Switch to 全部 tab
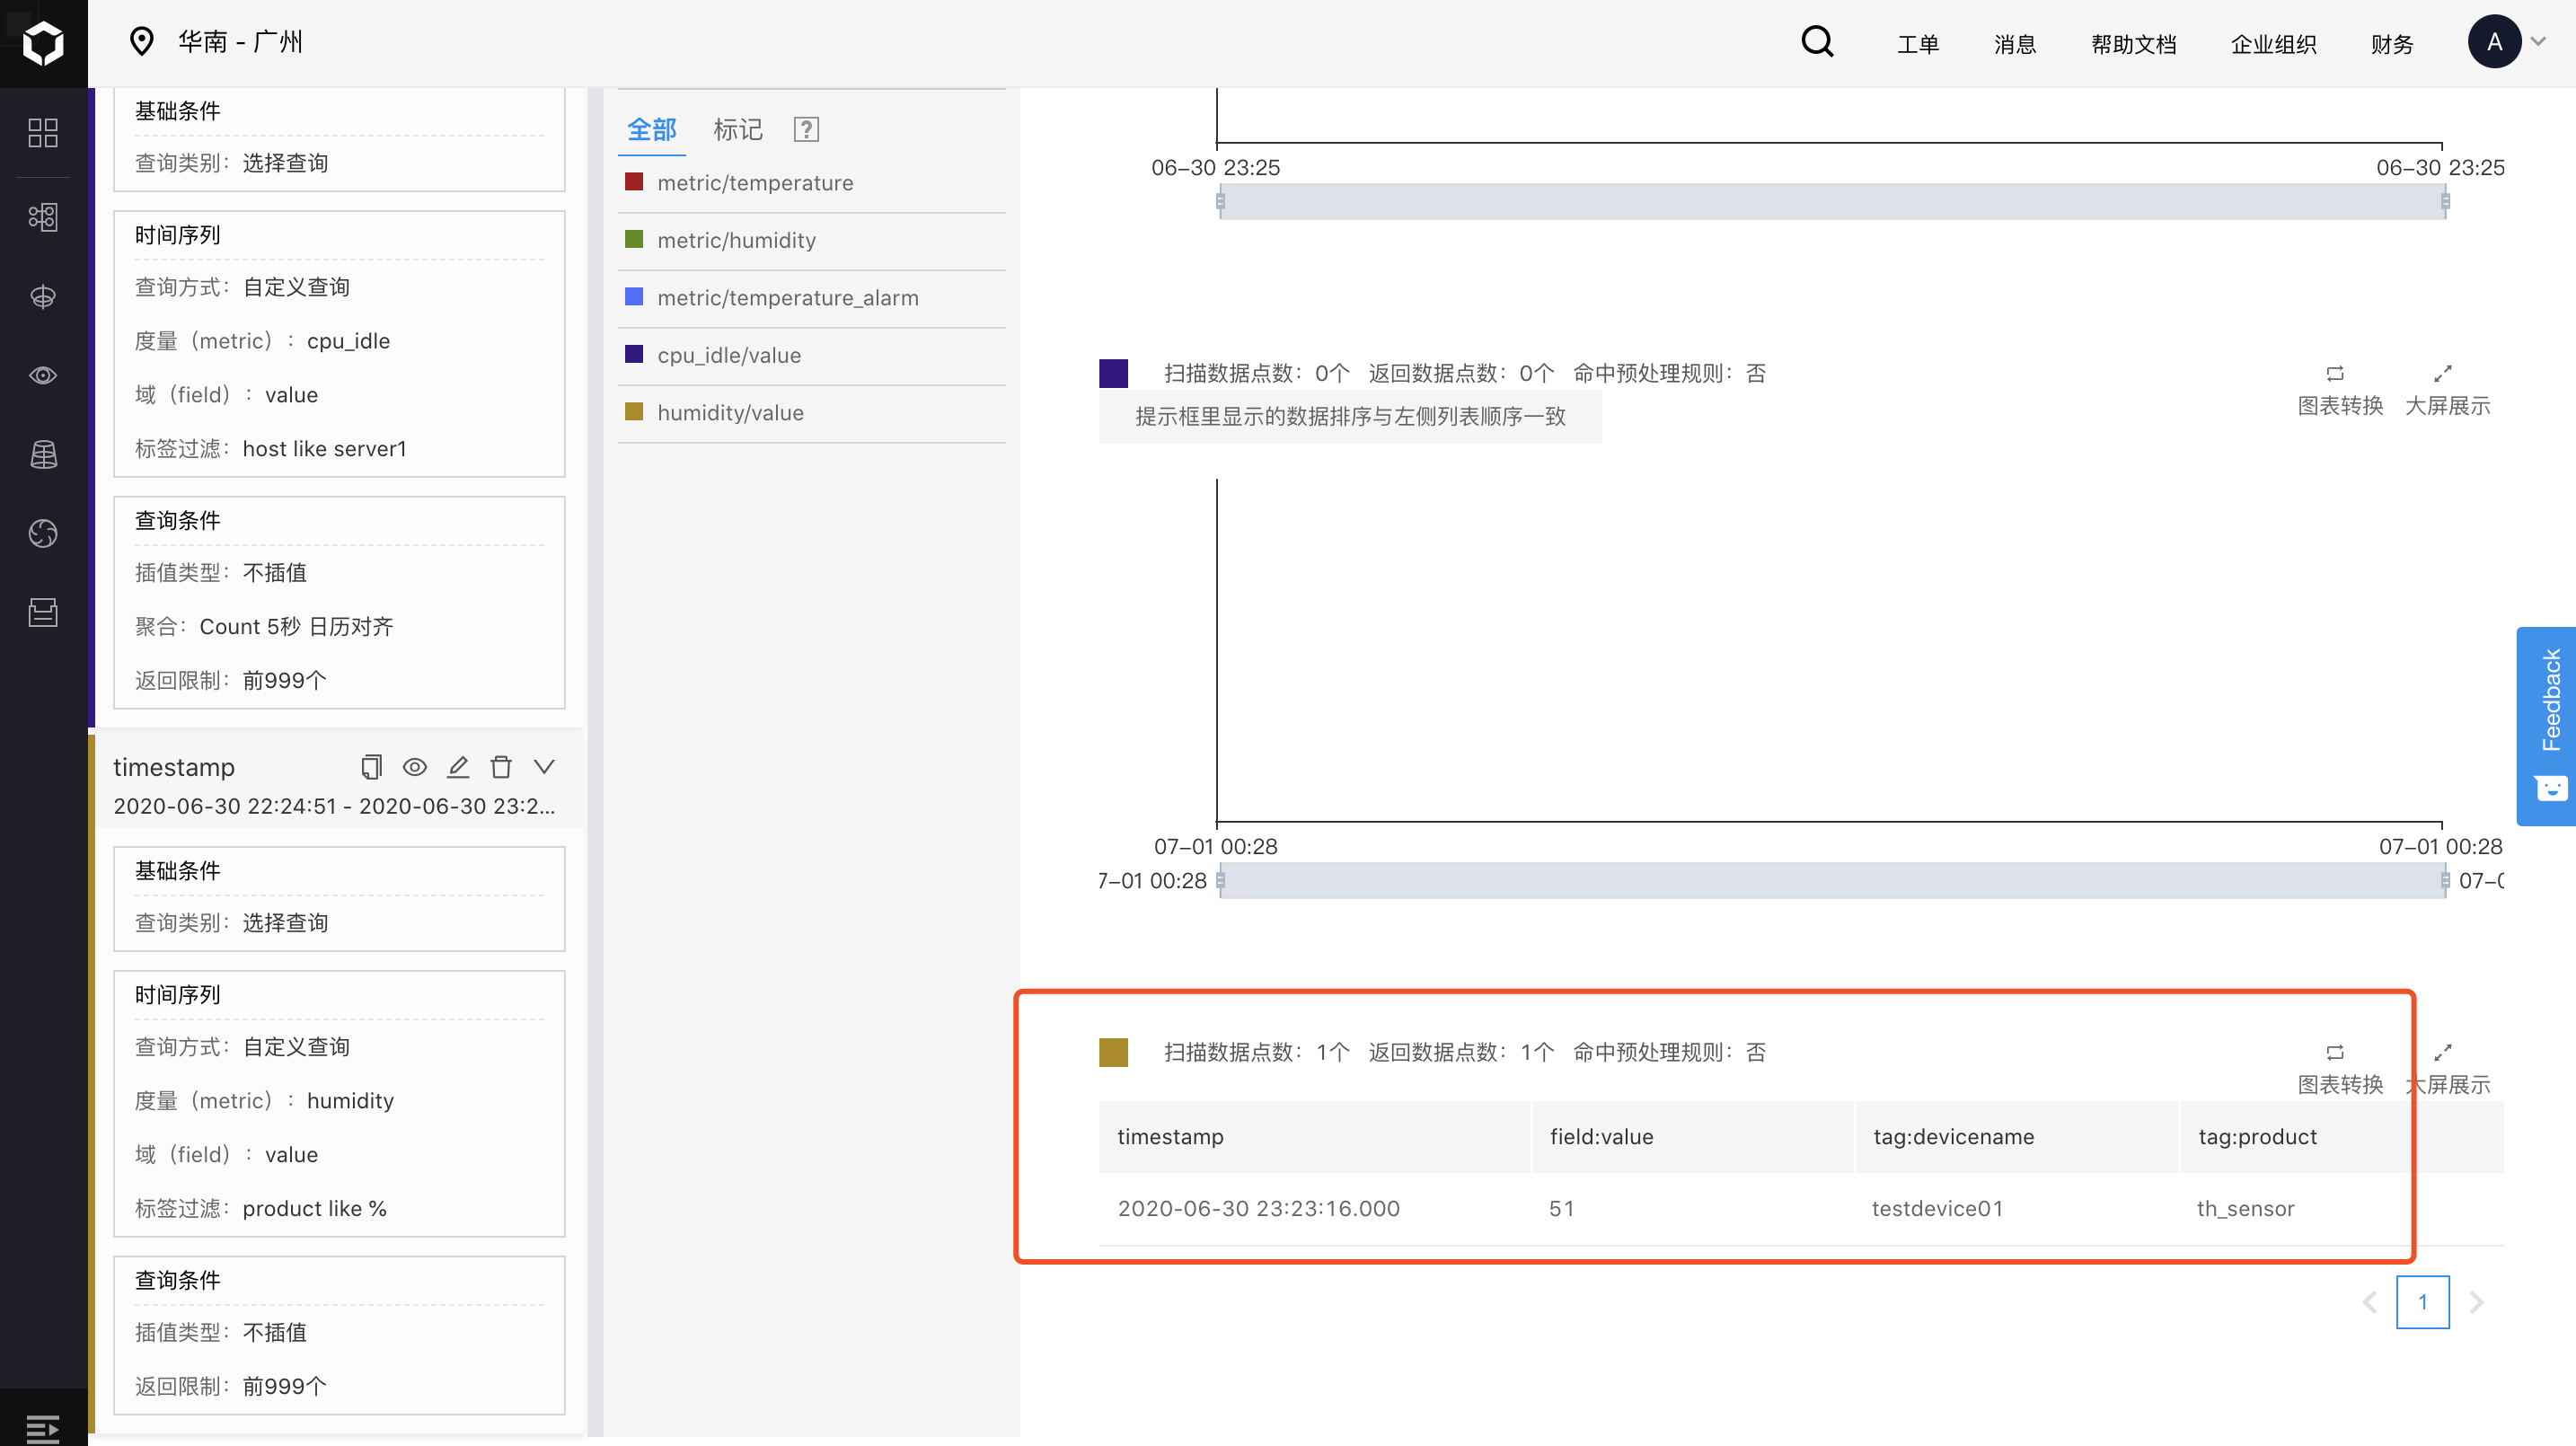The image size is (2576, 1446). tap(651, 129)
